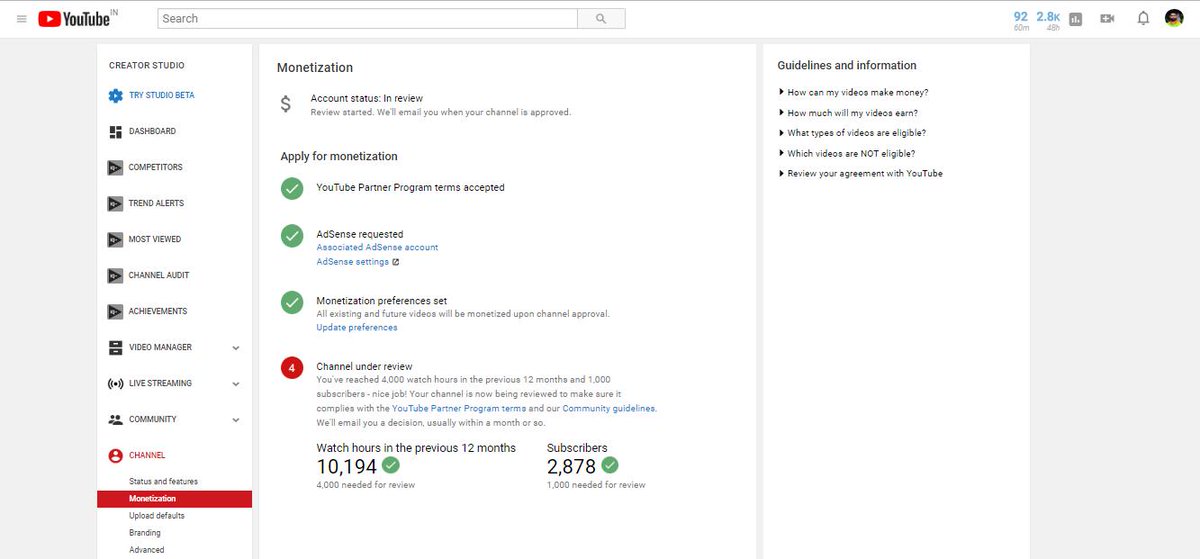Open Advanced channel settings
Viewport: 1200px width, 559px height.
(x=147, y=550)
